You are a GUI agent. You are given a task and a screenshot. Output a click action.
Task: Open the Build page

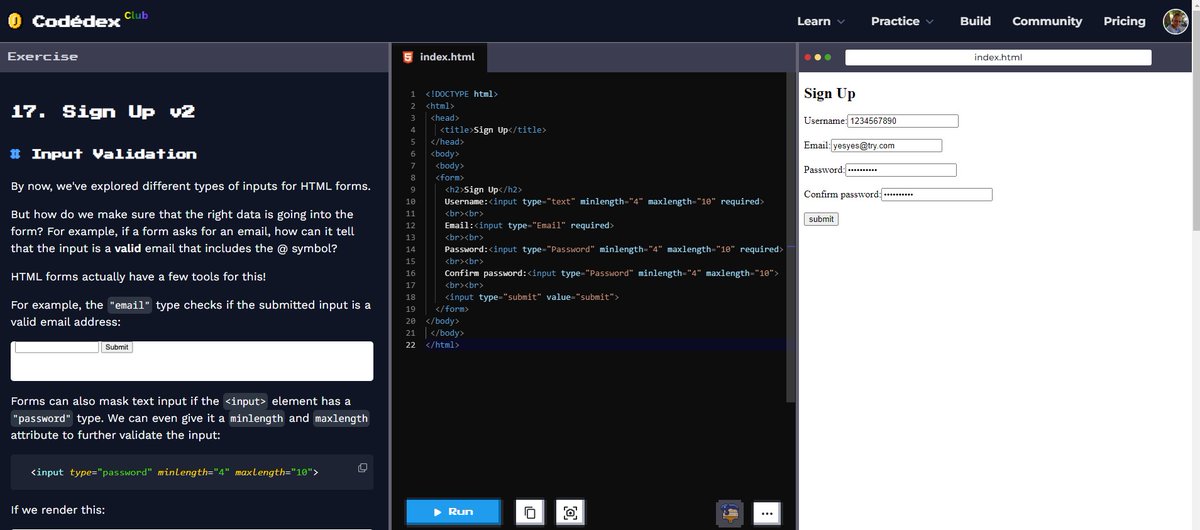(975, 21)
